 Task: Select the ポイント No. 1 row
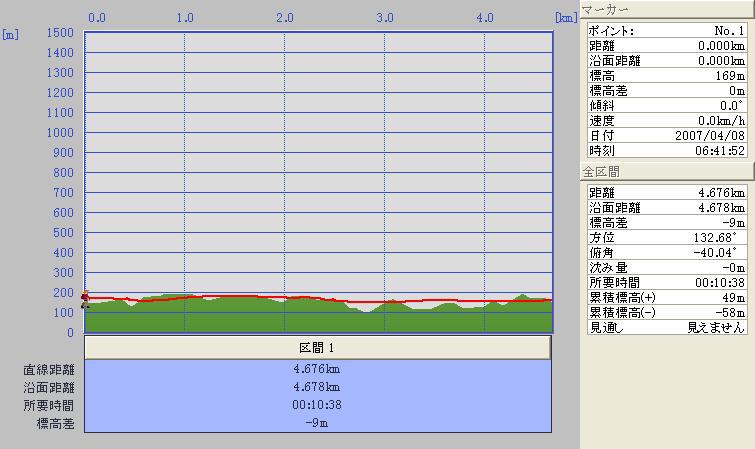click(667, 31)
